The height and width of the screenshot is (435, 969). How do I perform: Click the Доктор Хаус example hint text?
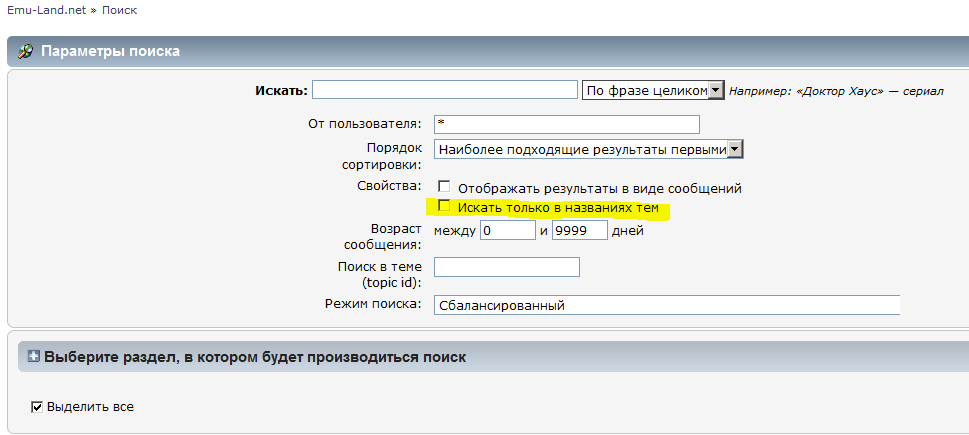(x=835, y=91)
